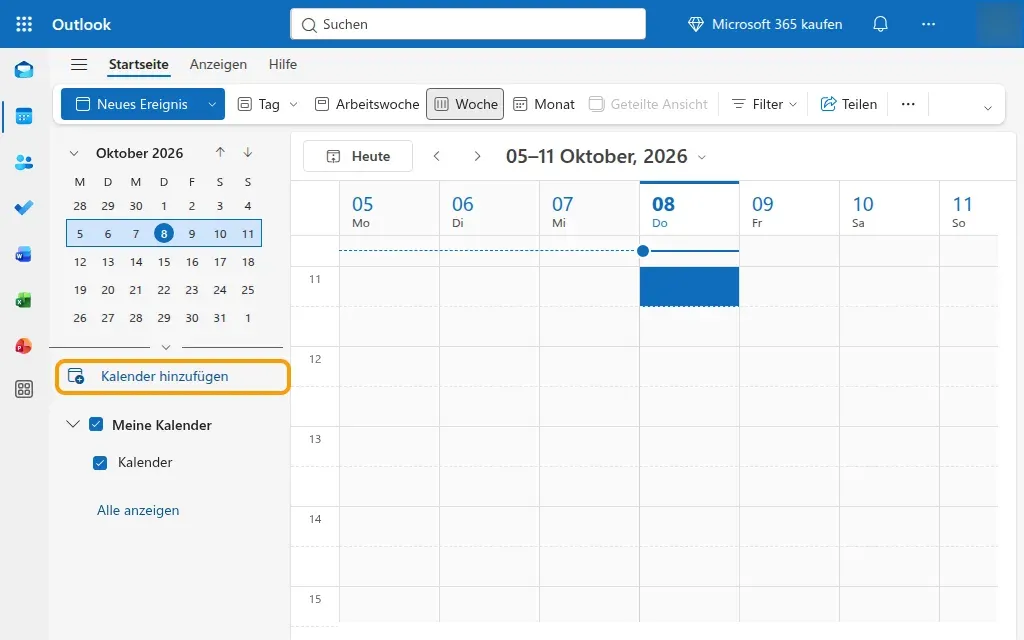The image size is (1024, 640).
Task: Click the Microsoft 365 kaufen diamond link
Action: point(765,24)
